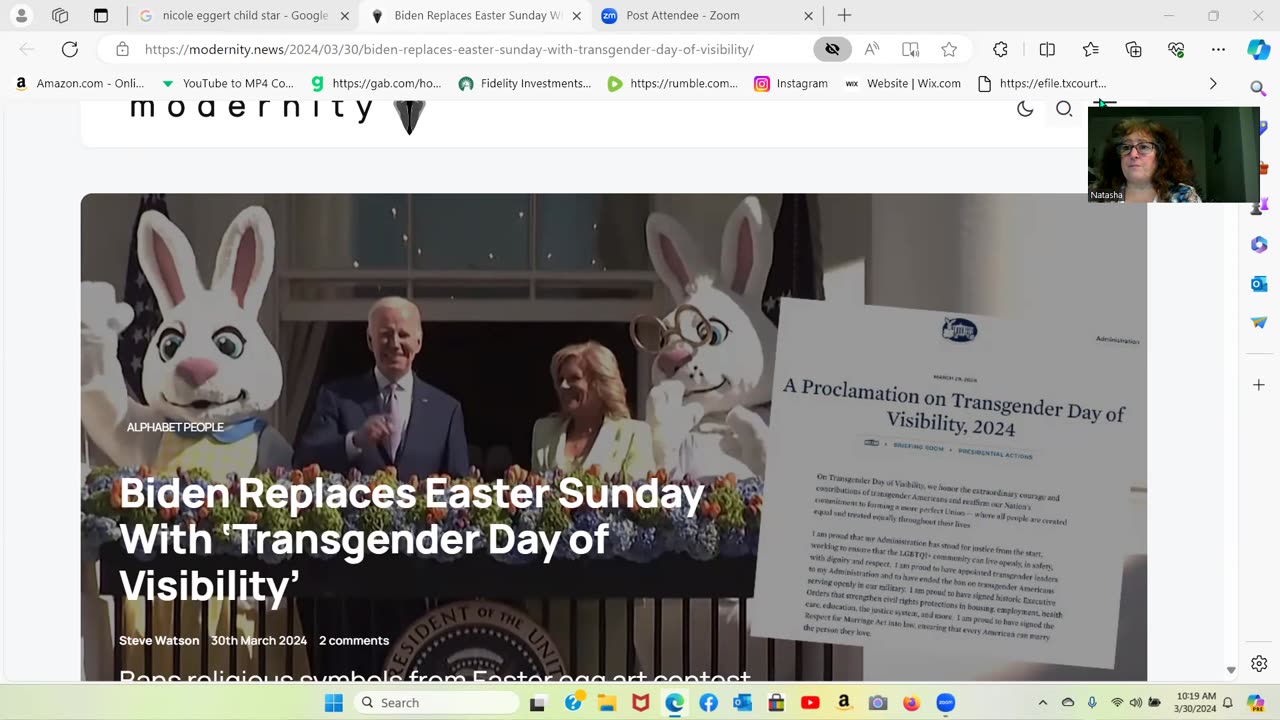
Task: View site information lock icon
Action: (x=122, y=49)
